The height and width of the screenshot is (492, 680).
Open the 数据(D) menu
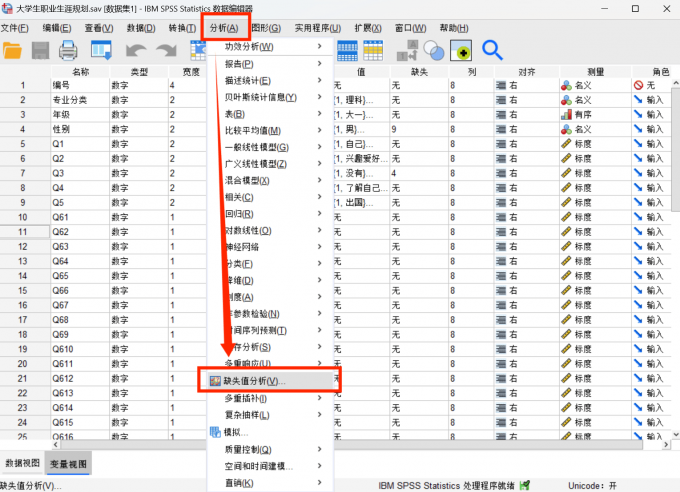click(141, 28)
